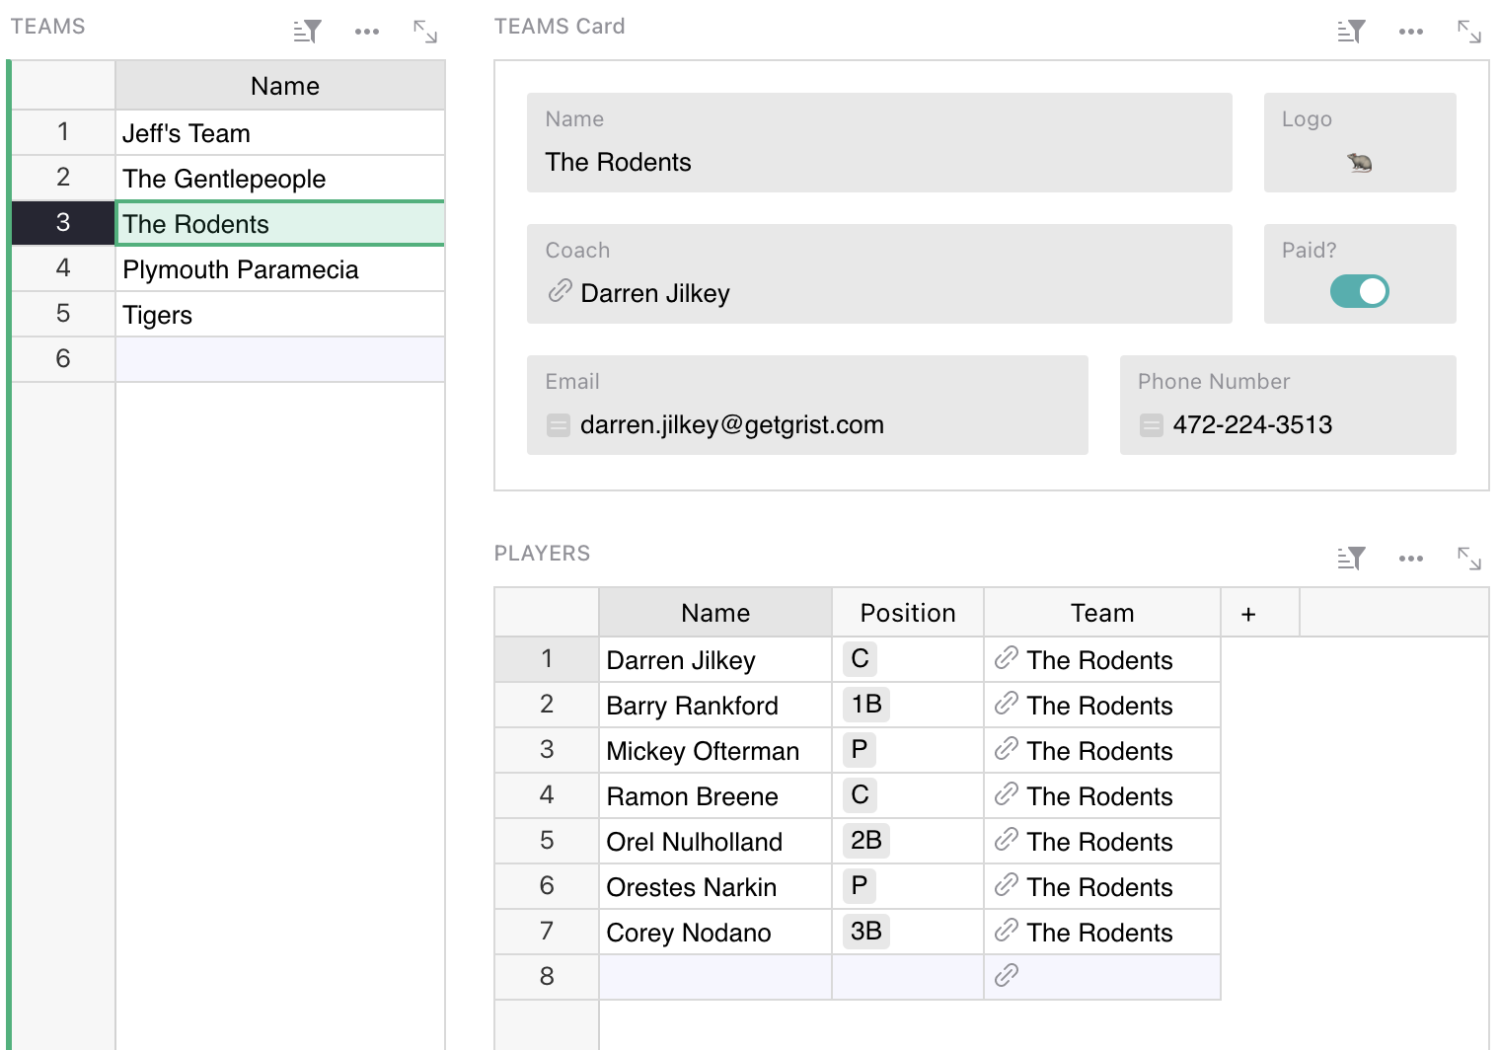The image size is (1500, 1050).
Task: Click the Email field formula icon
Action: pyautogui.click(x=558, y=425)
